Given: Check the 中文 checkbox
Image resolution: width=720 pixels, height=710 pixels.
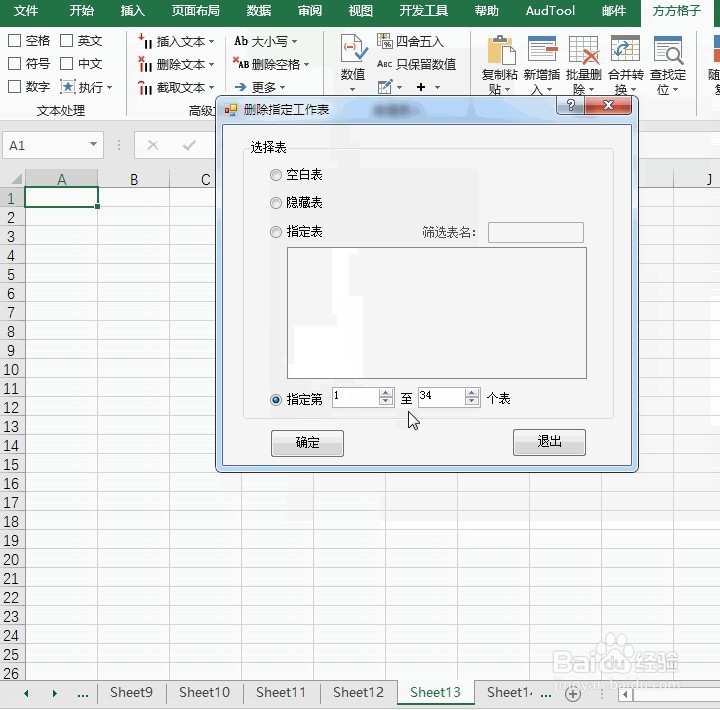Looking at the screenshot, I should click(67, 63).
